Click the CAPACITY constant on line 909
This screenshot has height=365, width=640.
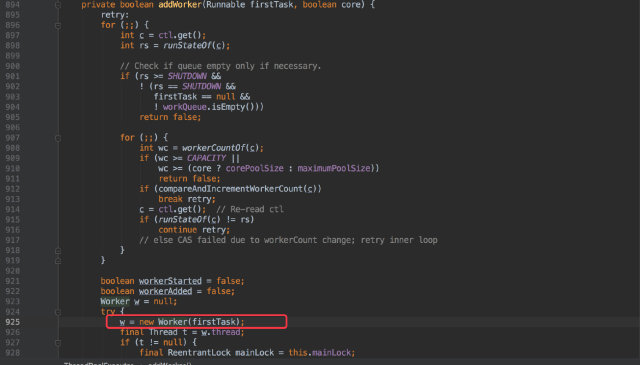point(207,158)
